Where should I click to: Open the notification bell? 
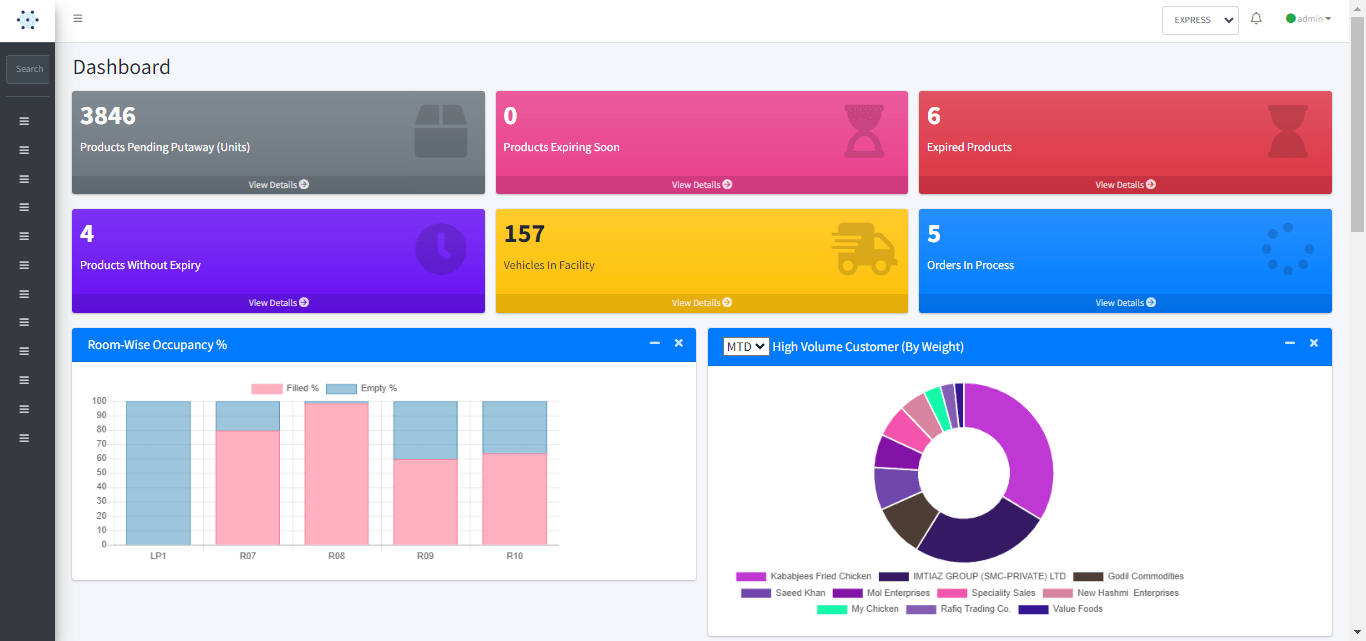point(1256,19)
